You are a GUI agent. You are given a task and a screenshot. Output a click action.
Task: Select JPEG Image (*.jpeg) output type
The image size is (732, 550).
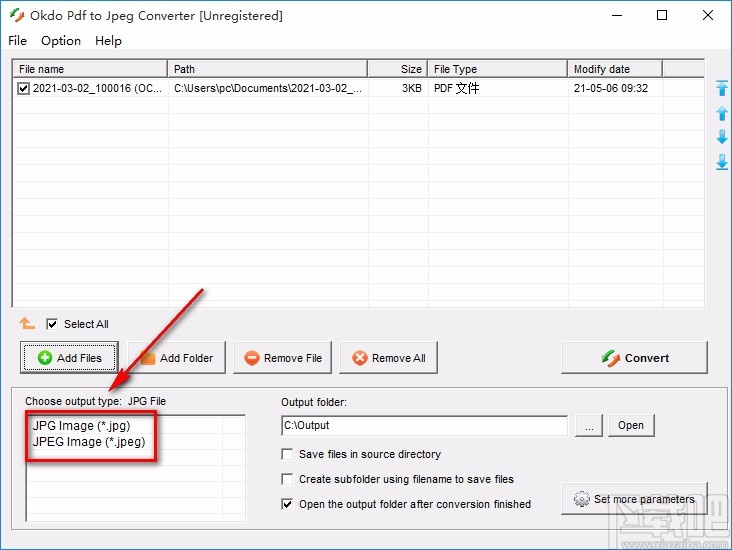coord(89,442)
